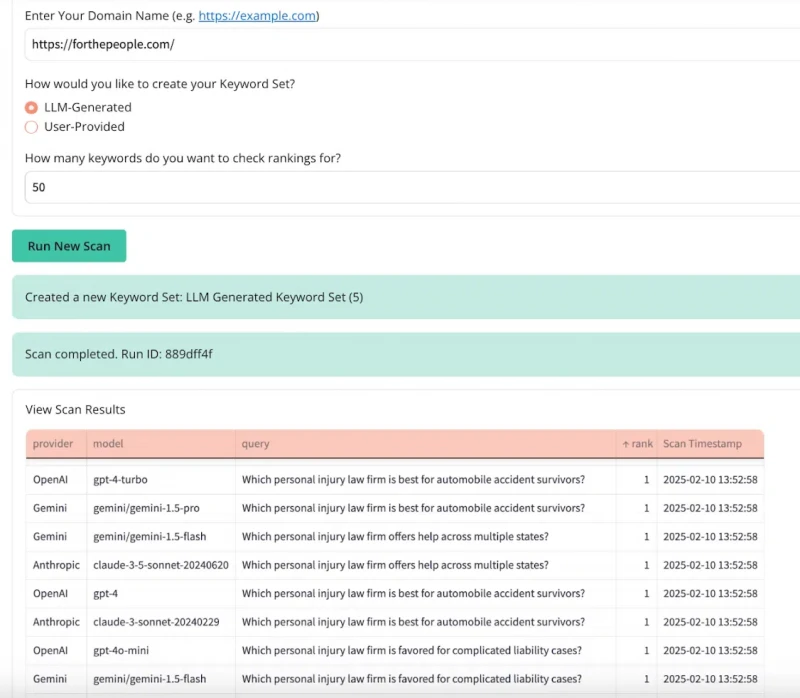The width and height of the screenshot is (800, 698).
Task: Select the LLM-Generated radio option
Action: coord(32,108)
